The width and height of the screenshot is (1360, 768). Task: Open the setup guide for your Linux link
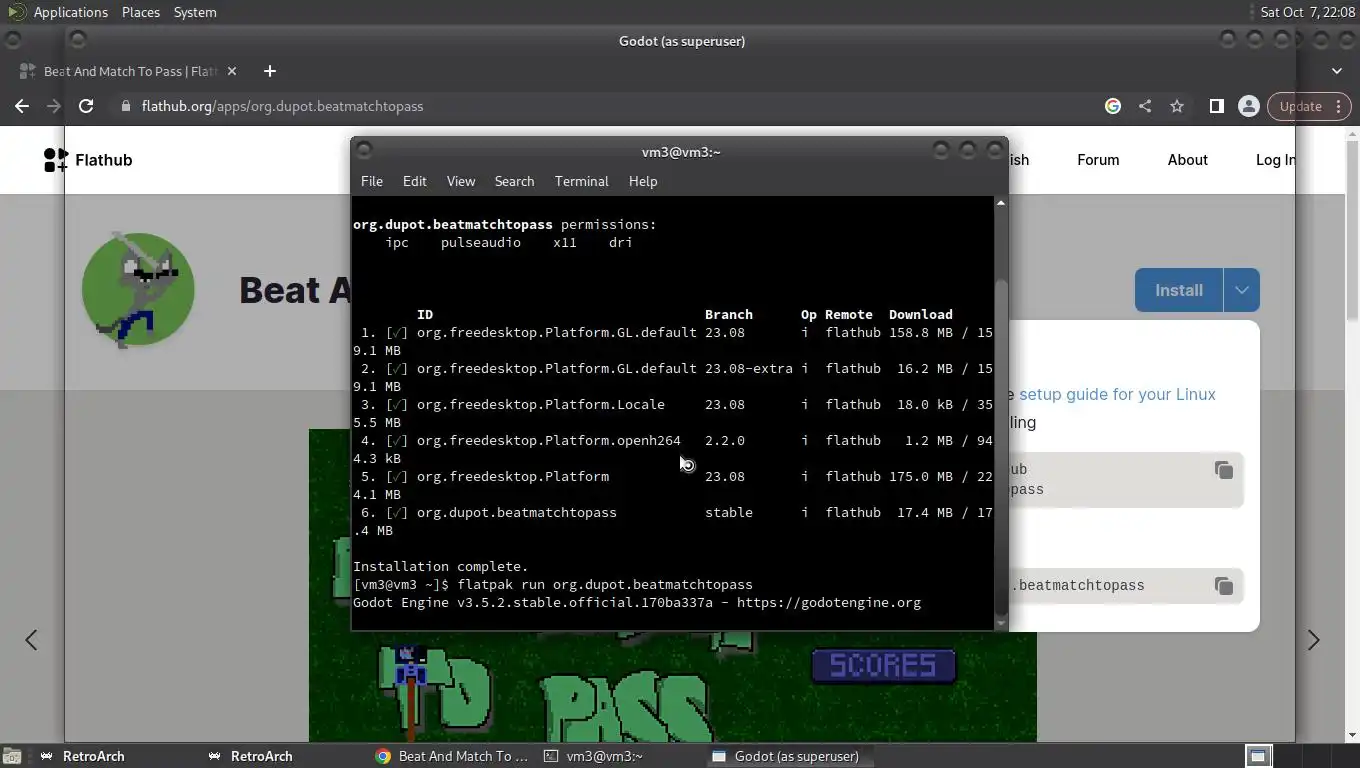click(1117, 394)
